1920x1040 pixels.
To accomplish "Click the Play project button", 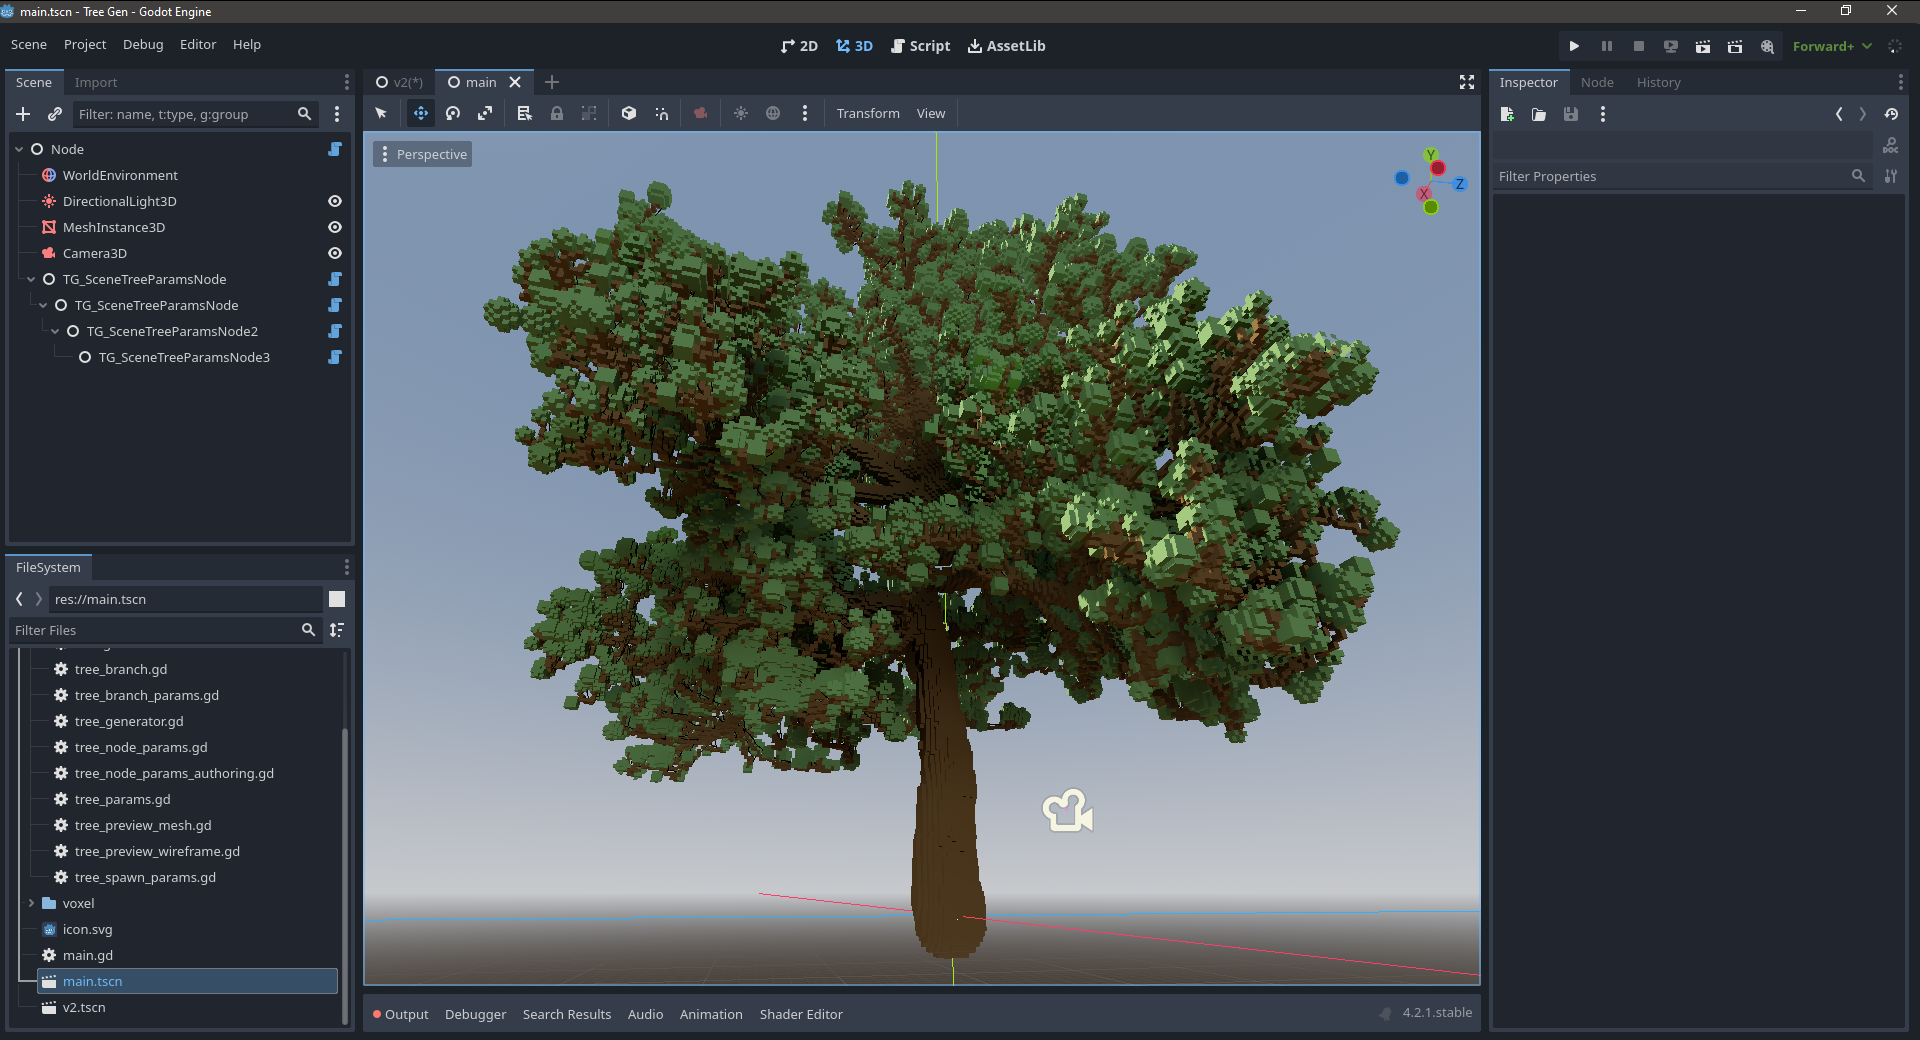I will 1574,46.
